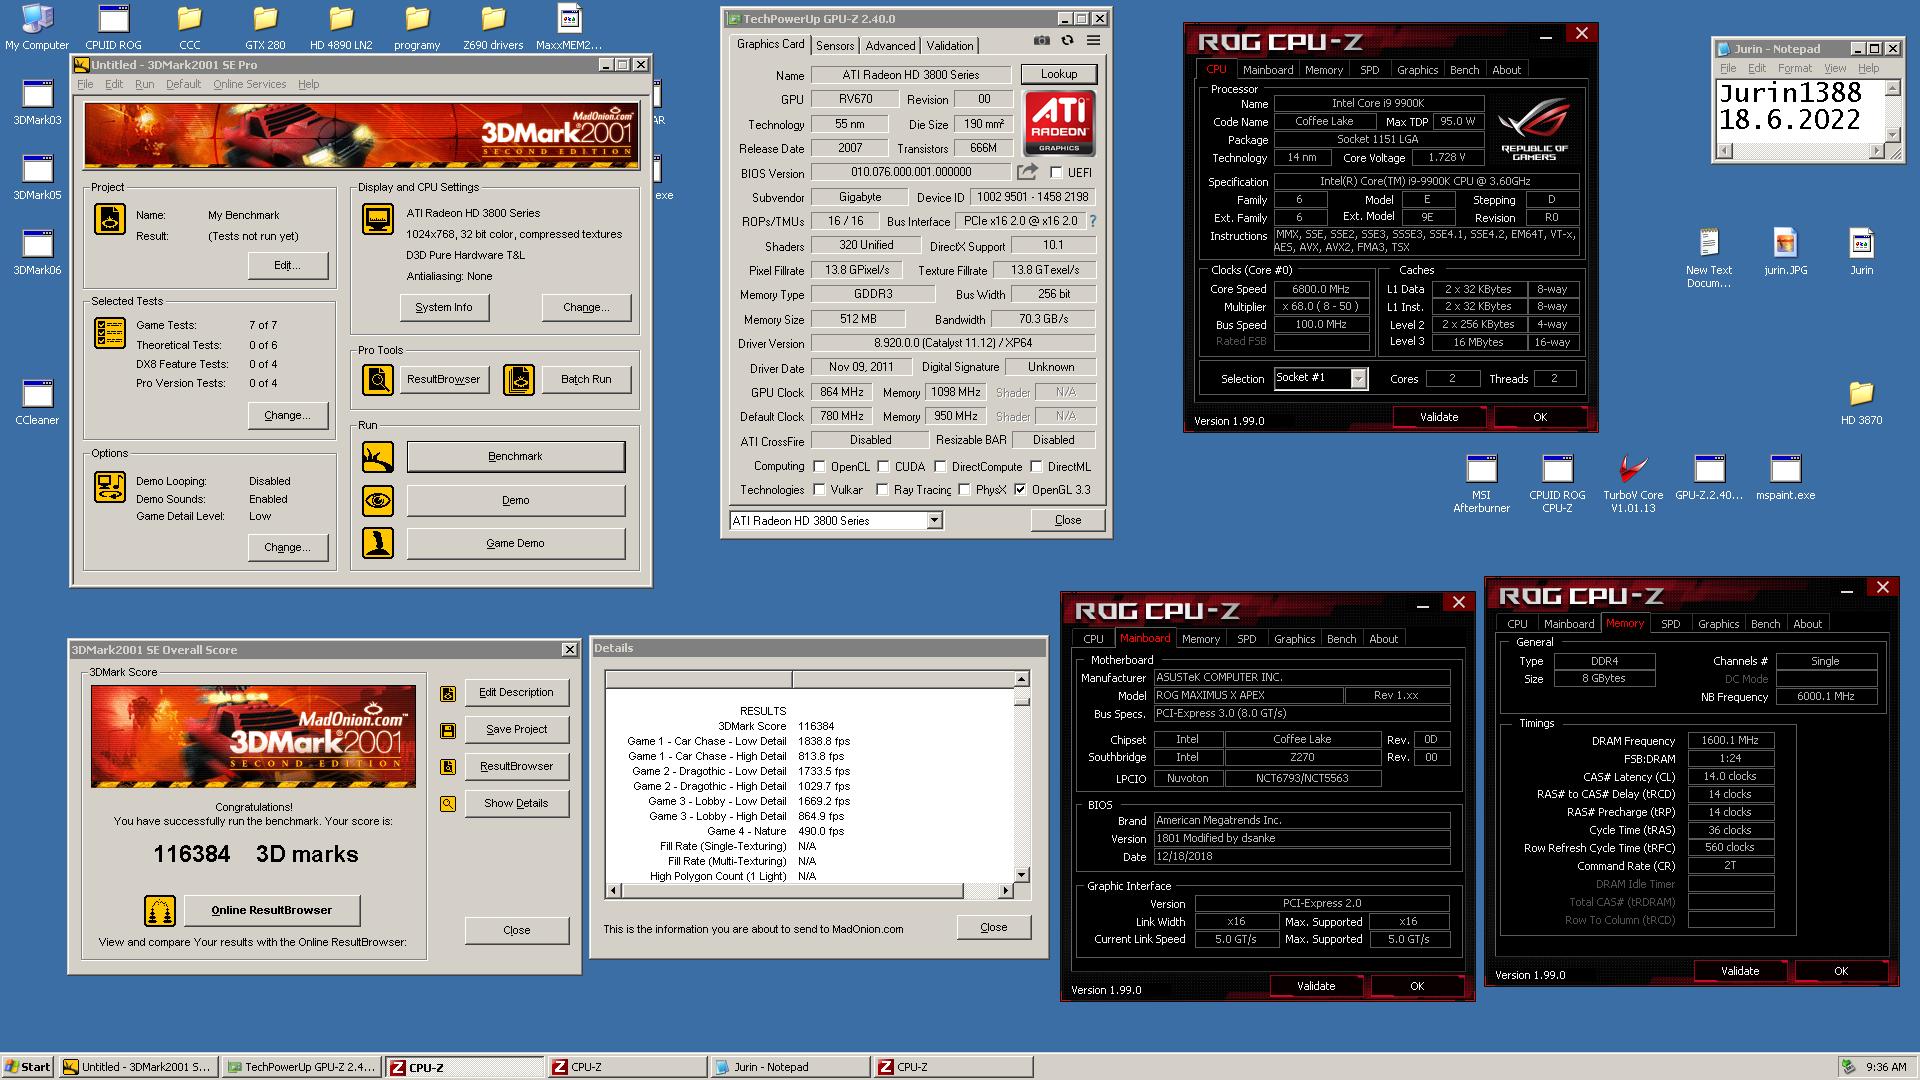Open MaxxMEM2 desktop icon
Viewport: 1920px width, 1080px height.
pos(569,27)
